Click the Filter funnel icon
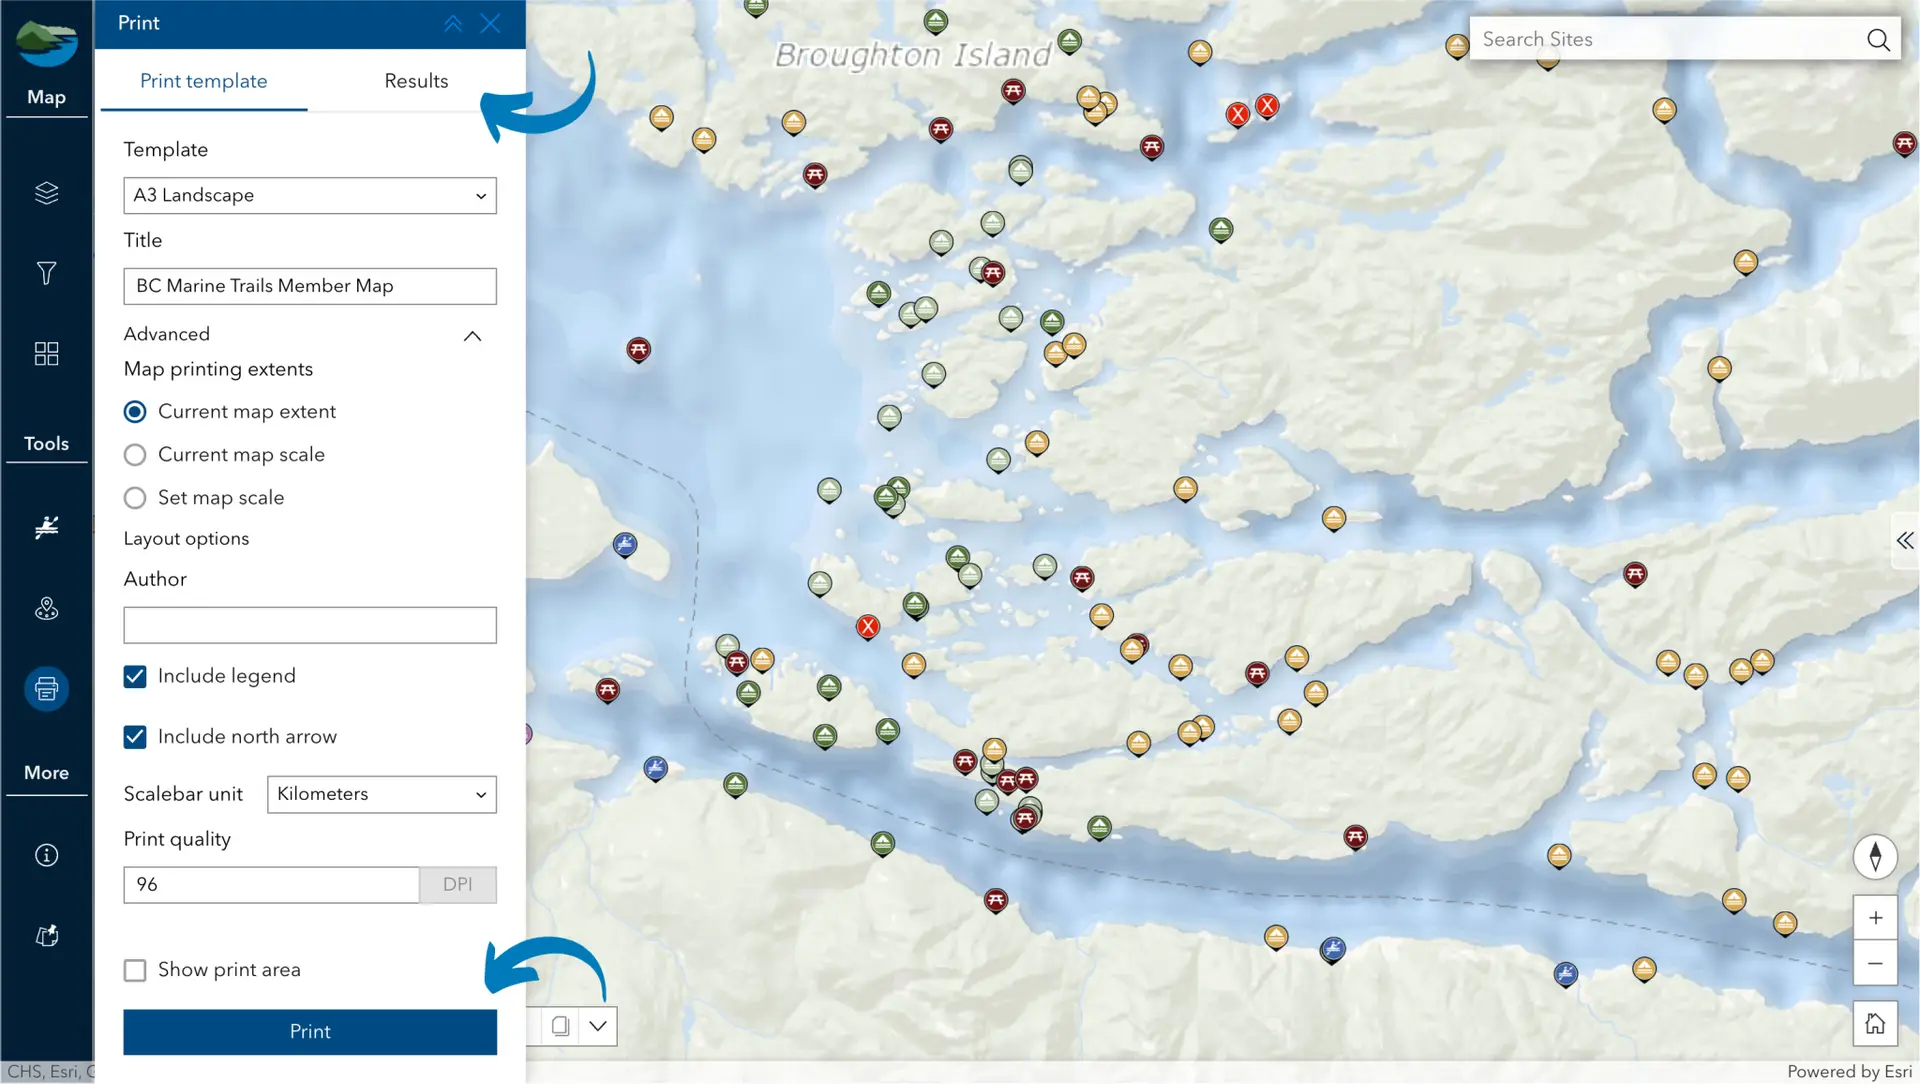This screenshot has height=1084, width=1920. coord(46,273)
